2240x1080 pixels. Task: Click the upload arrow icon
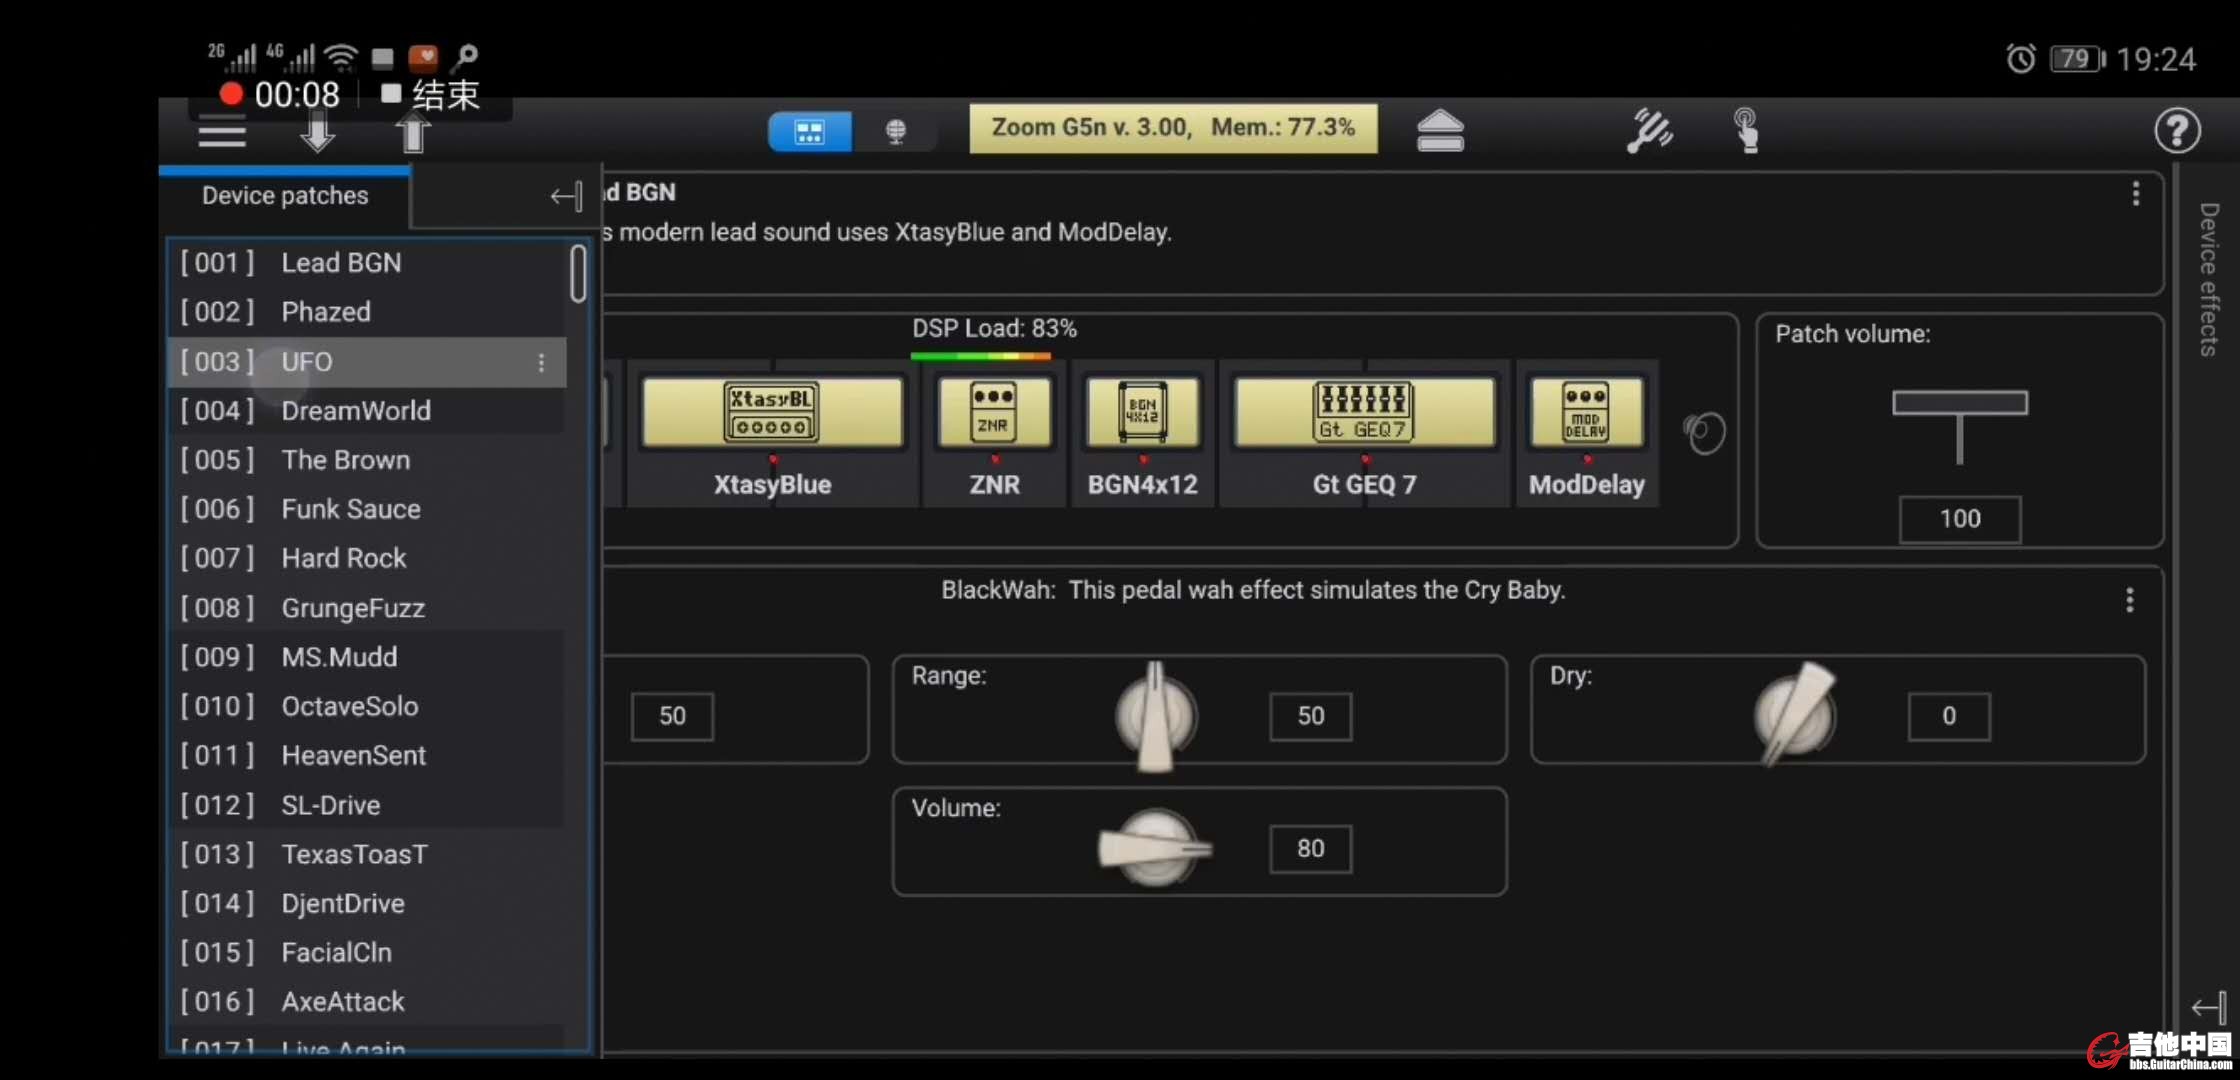(413, 133)
